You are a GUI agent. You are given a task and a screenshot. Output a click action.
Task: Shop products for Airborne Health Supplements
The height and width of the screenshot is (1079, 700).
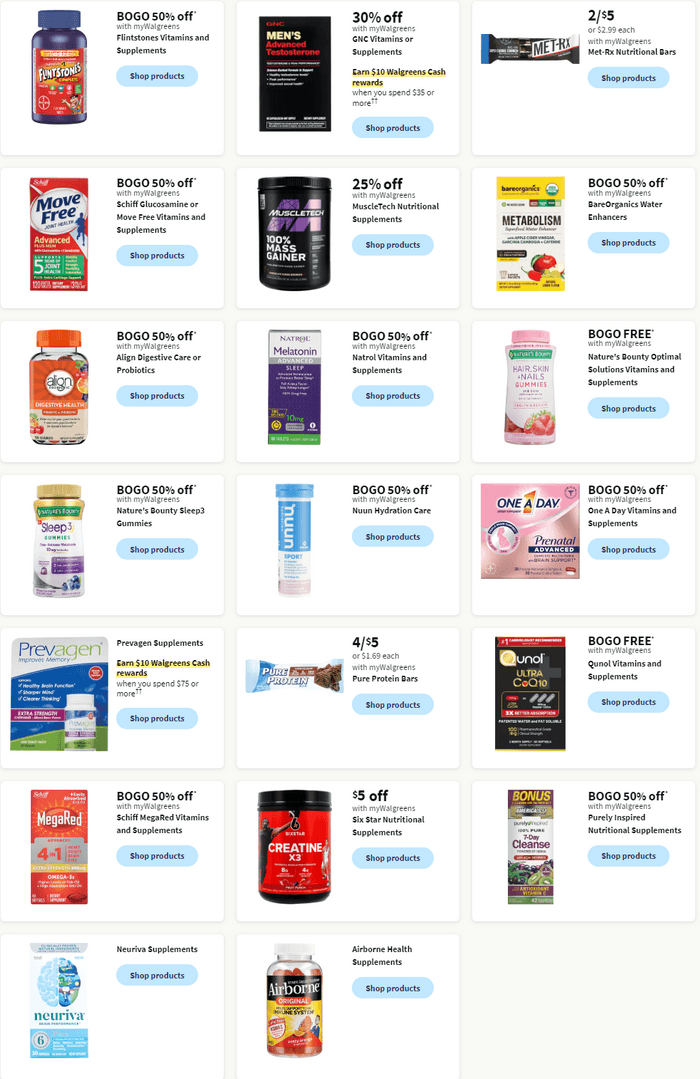tap(392, 987)
